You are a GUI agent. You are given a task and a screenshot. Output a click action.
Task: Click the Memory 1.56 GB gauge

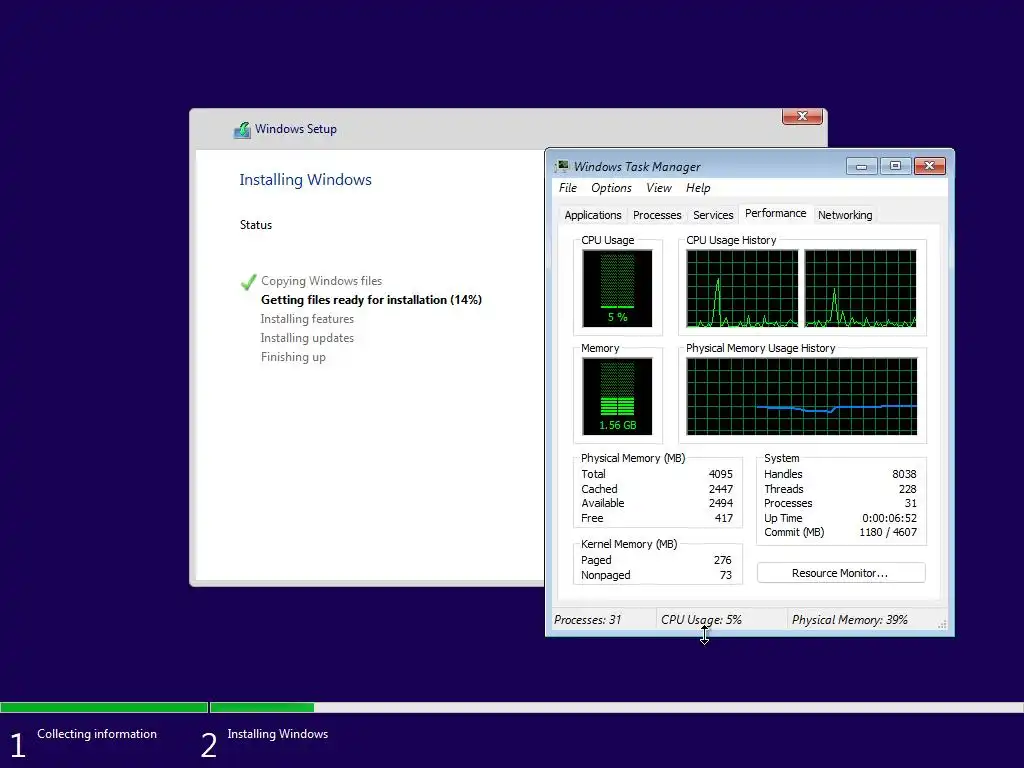pos(617,396)
